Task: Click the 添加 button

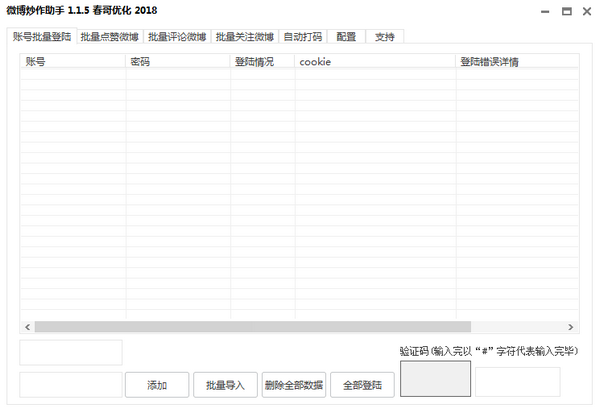Action: [x=157, y=385]
